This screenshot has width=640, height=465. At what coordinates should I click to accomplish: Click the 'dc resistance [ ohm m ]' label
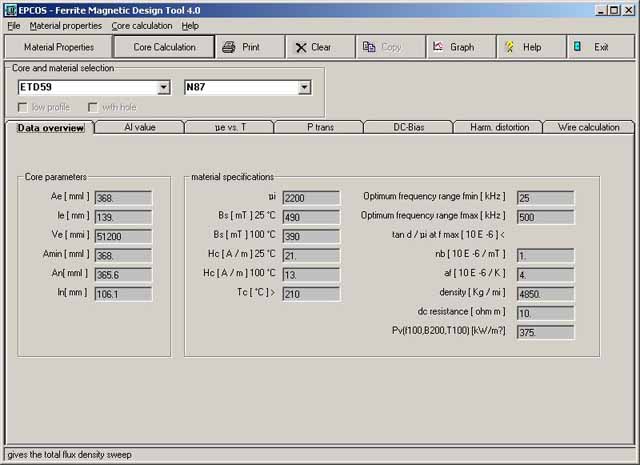point(461,311)
